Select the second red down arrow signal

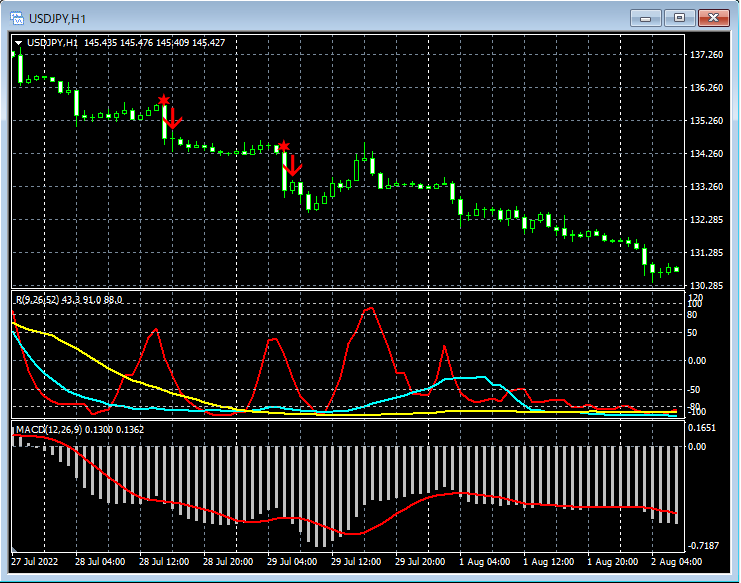pos(293,166)
